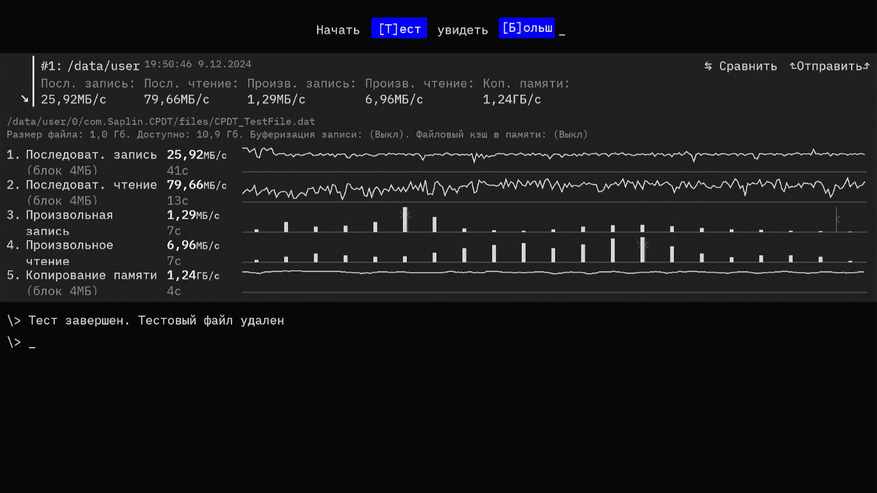The height and width of the screenshot is (493, 877).
Task: Click the [Б]ольш button to see more
Action: pyautogui.click(x=526, y=29)
